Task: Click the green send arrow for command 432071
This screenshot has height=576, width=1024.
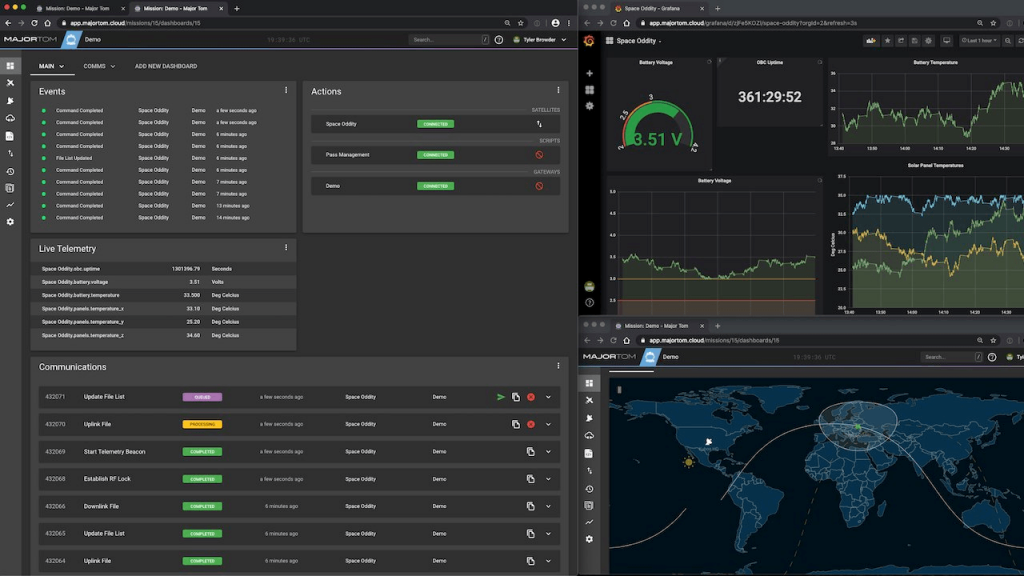Action: pos(501,397)
